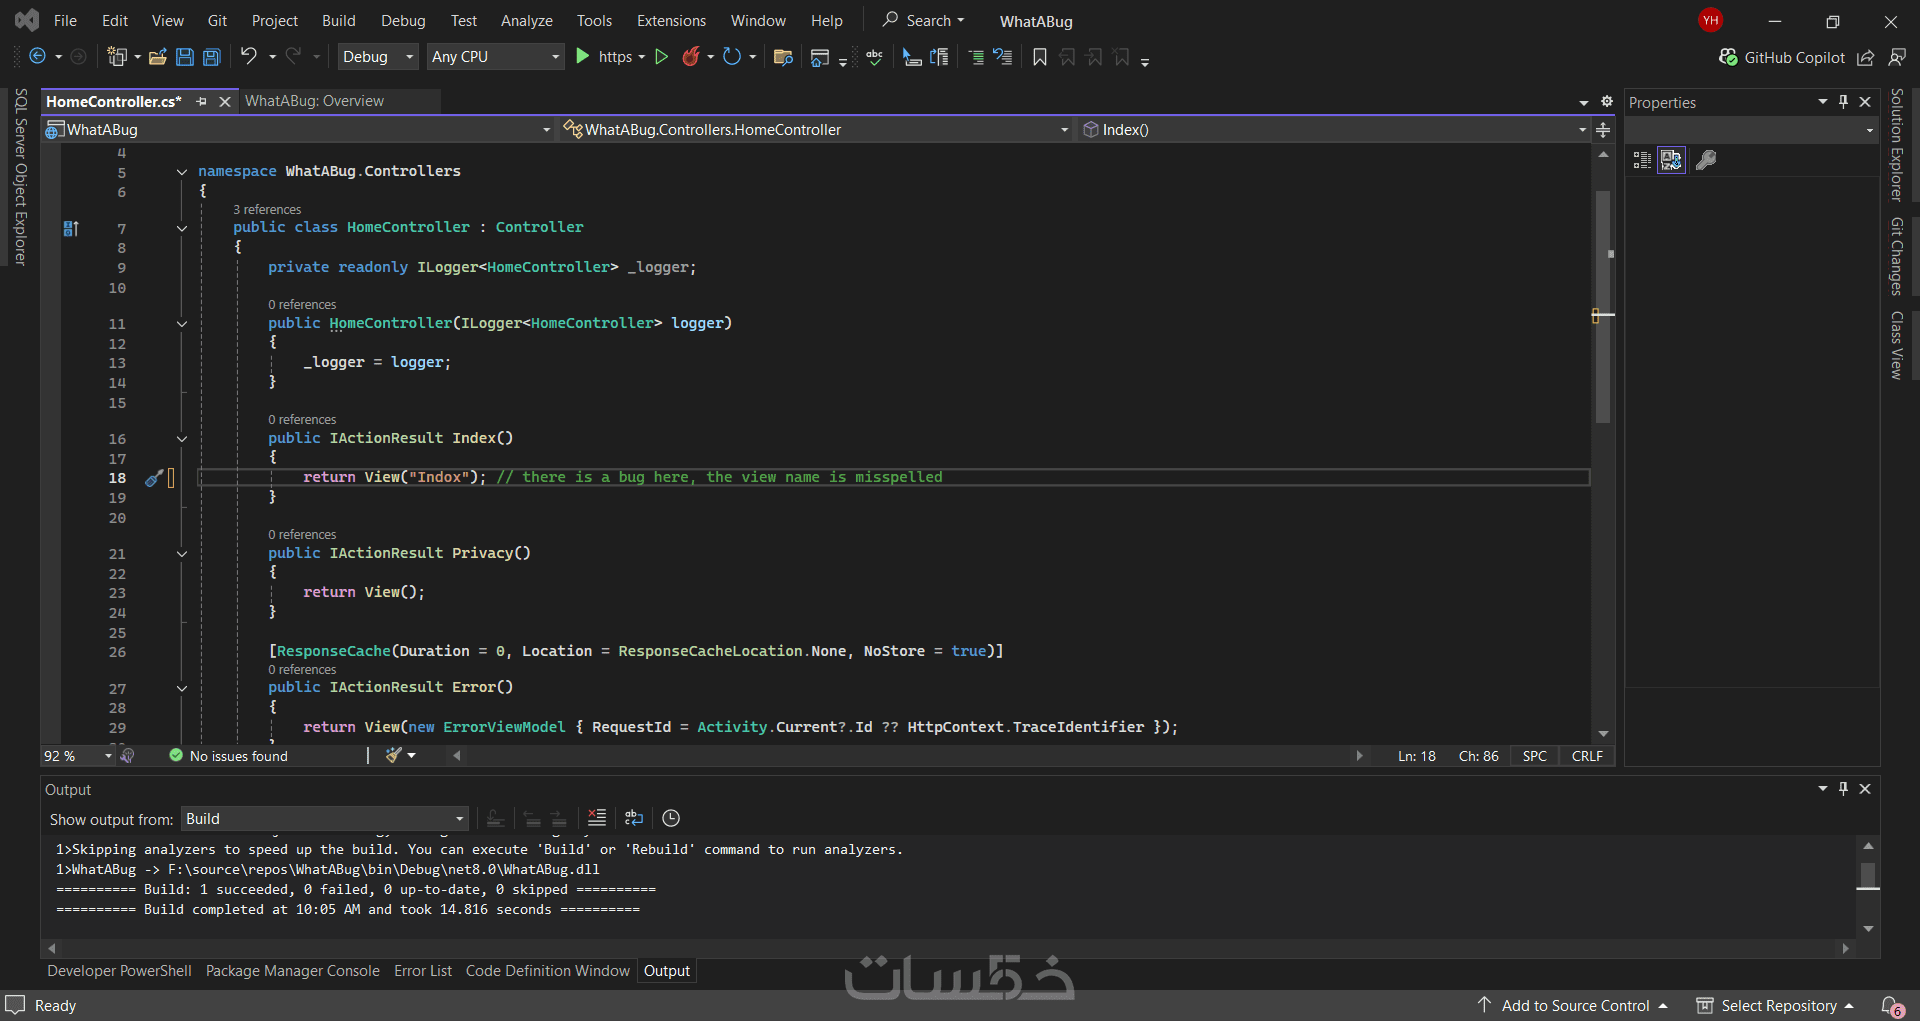
Task: Open the Debug configuration dropdown
Action: [x=377, y=57]
